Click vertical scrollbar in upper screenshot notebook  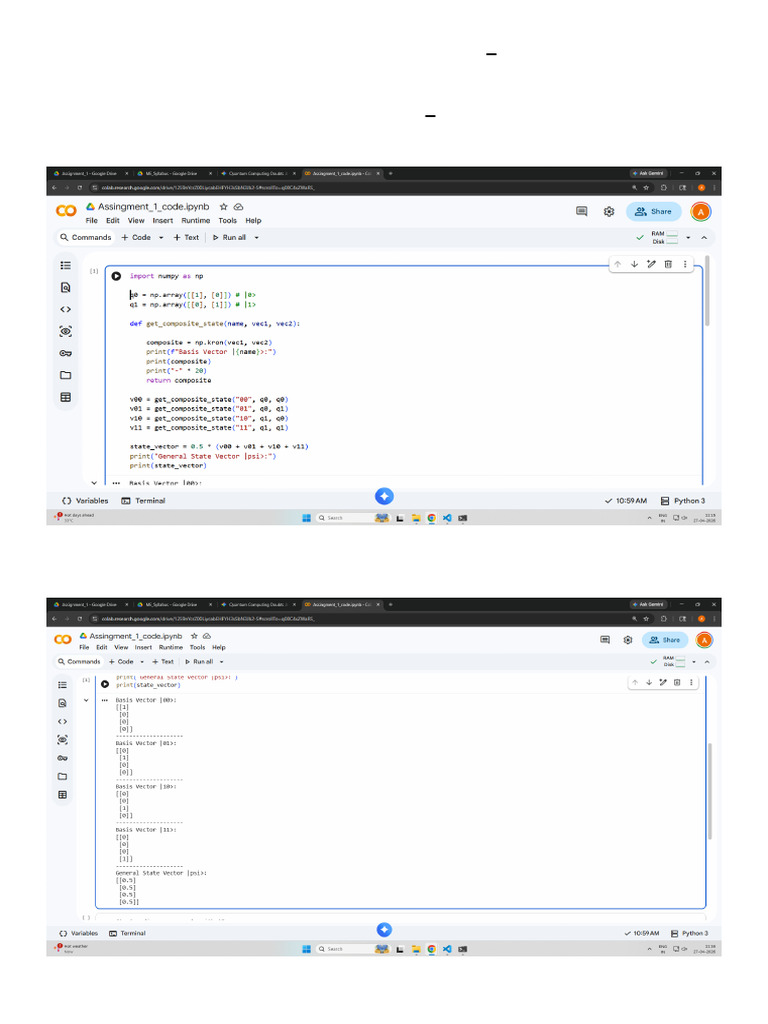[x=707, y=291]
